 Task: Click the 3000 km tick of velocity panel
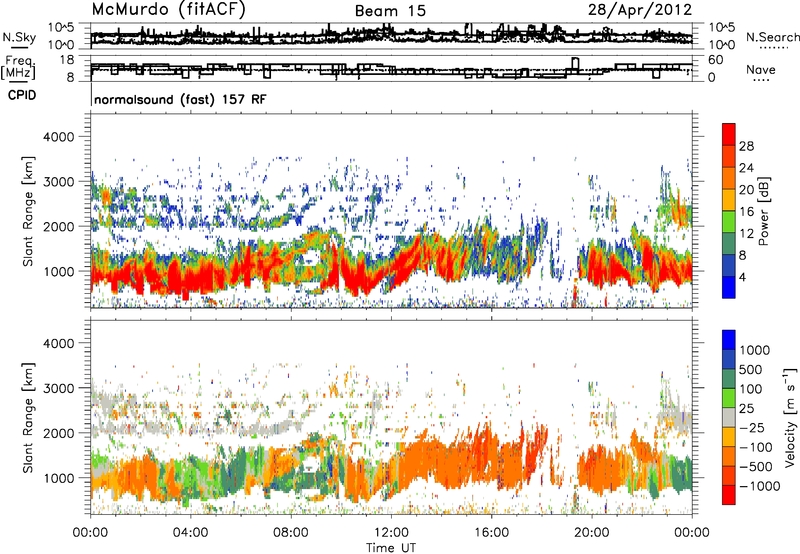coord(58,388)
